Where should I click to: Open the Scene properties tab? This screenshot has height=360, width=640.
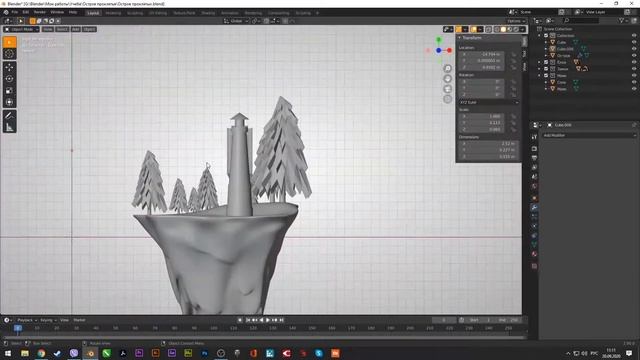point(534,177)
